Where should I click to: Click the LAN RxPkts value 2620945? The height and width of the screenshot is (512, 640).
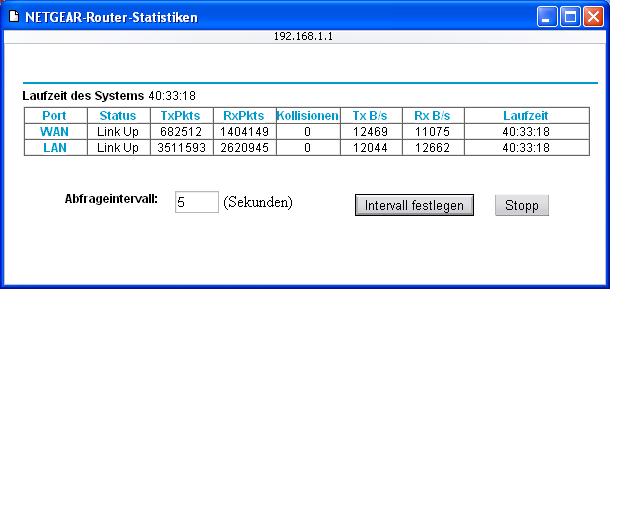(244, 148)
